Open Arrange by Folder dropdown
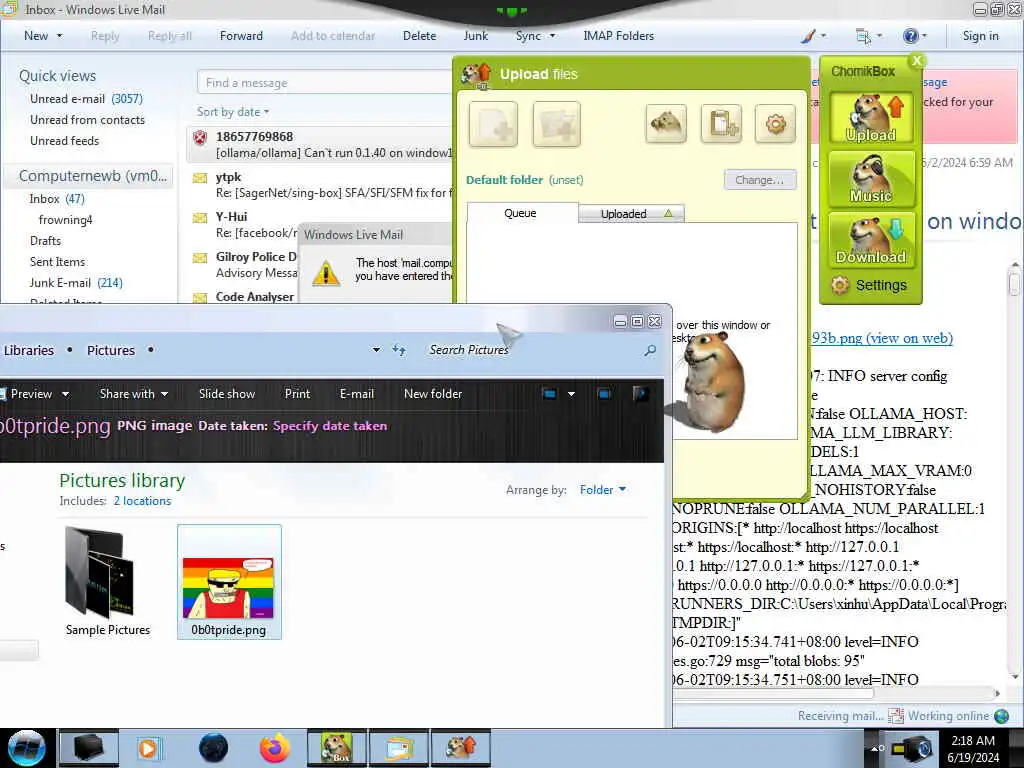The width and height of the screenshot is (1024, 768). 603,490
